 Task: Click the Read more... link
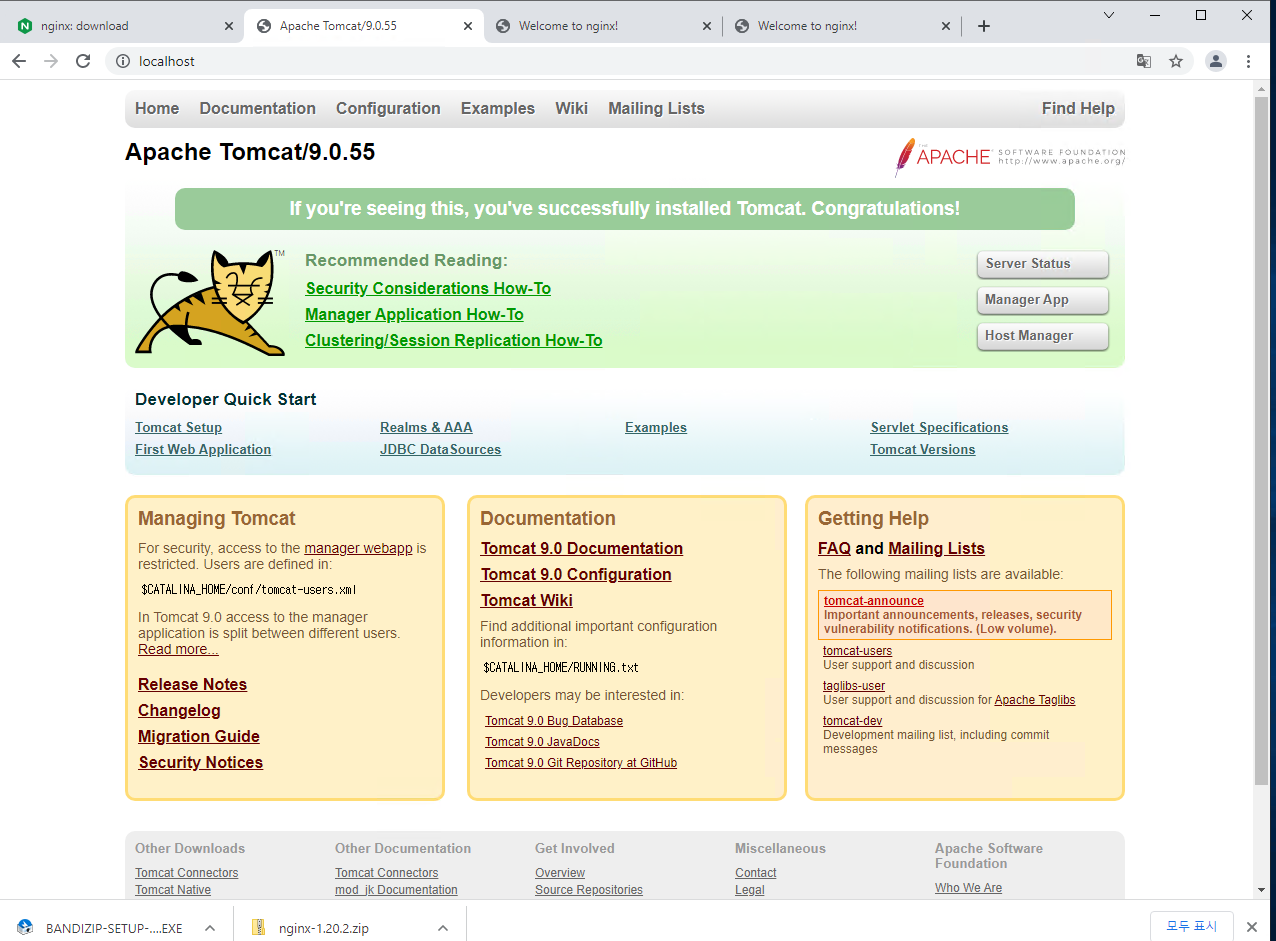[178, 649]
